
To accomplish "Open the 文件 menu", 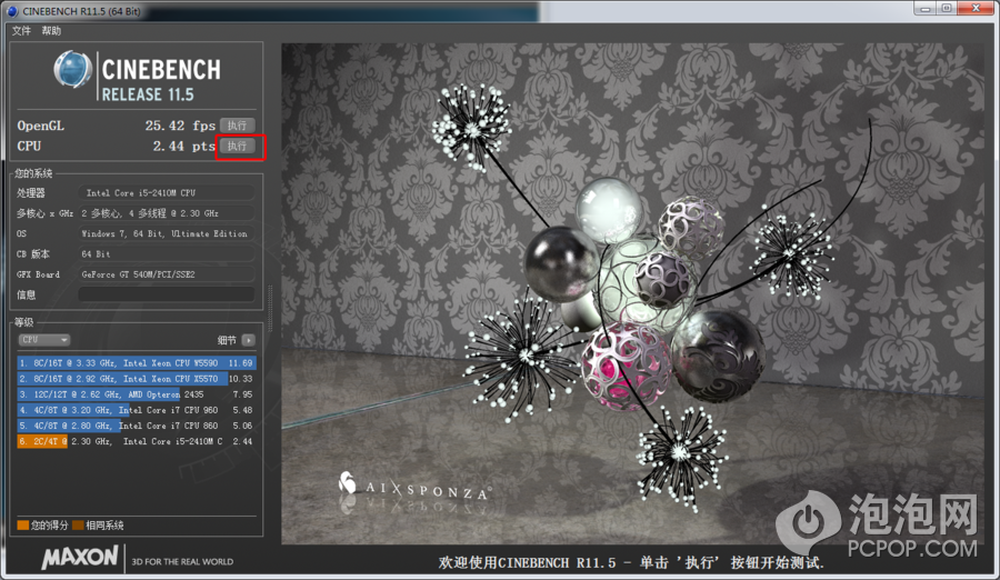I will coord(21,31).
